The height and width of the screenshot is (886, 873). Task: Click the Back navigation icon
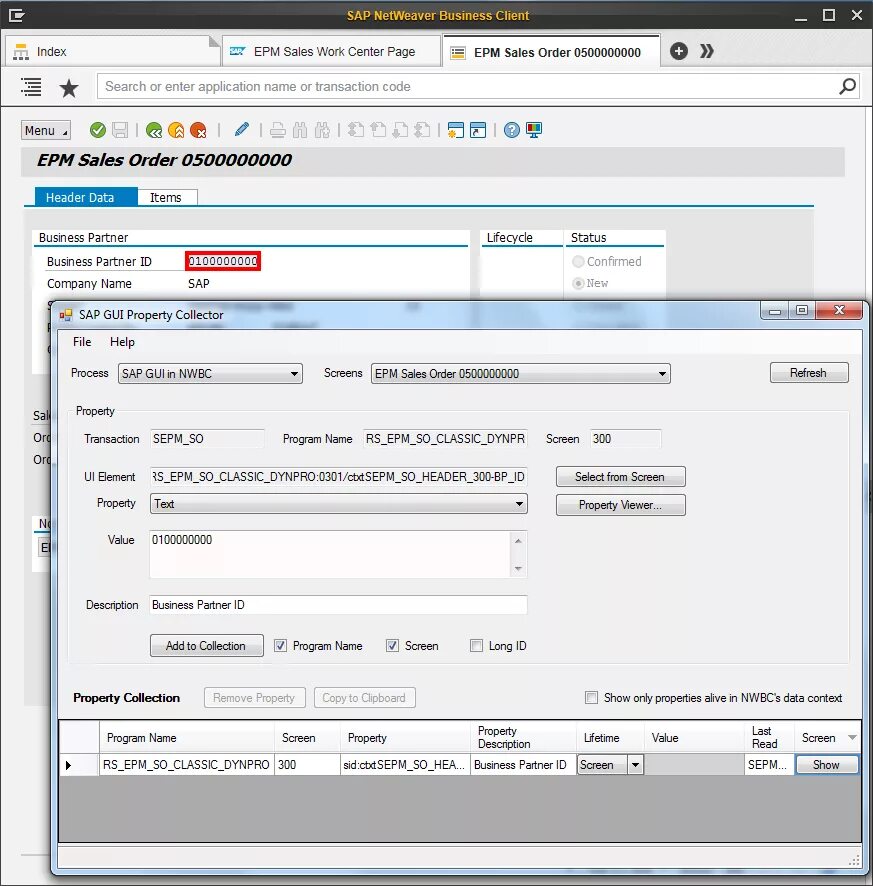[x=156, y=130]
